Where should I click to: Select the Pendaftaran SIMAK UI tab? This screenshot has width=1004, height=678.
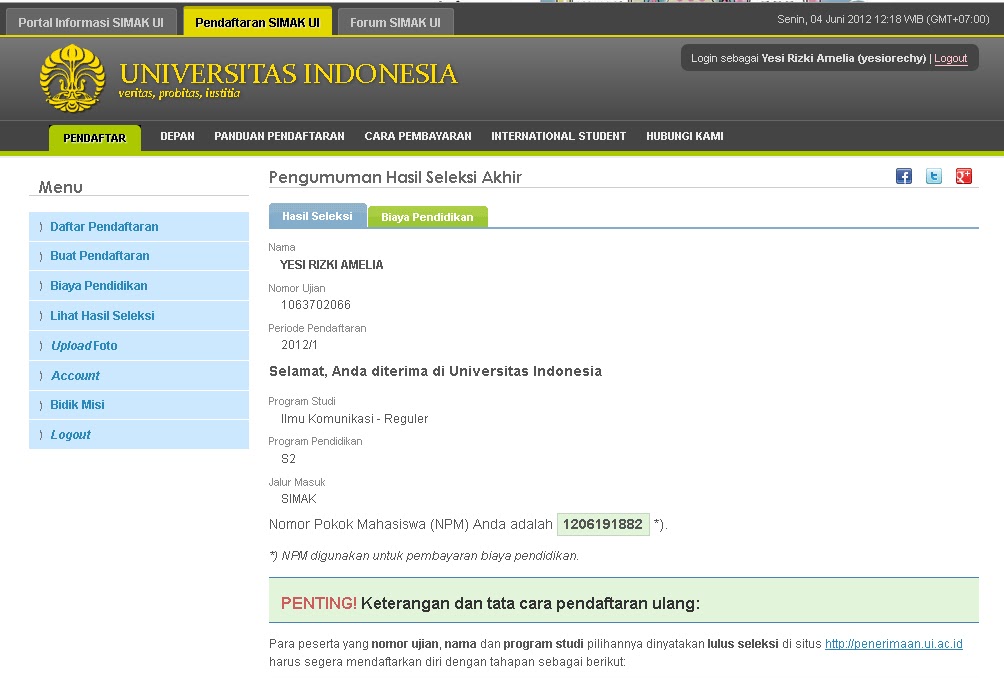click(x=257, y=22)
